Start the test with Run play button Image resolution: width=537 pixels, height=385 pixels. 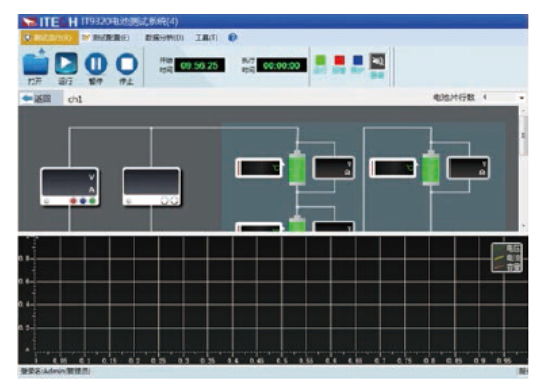[66, 64]
